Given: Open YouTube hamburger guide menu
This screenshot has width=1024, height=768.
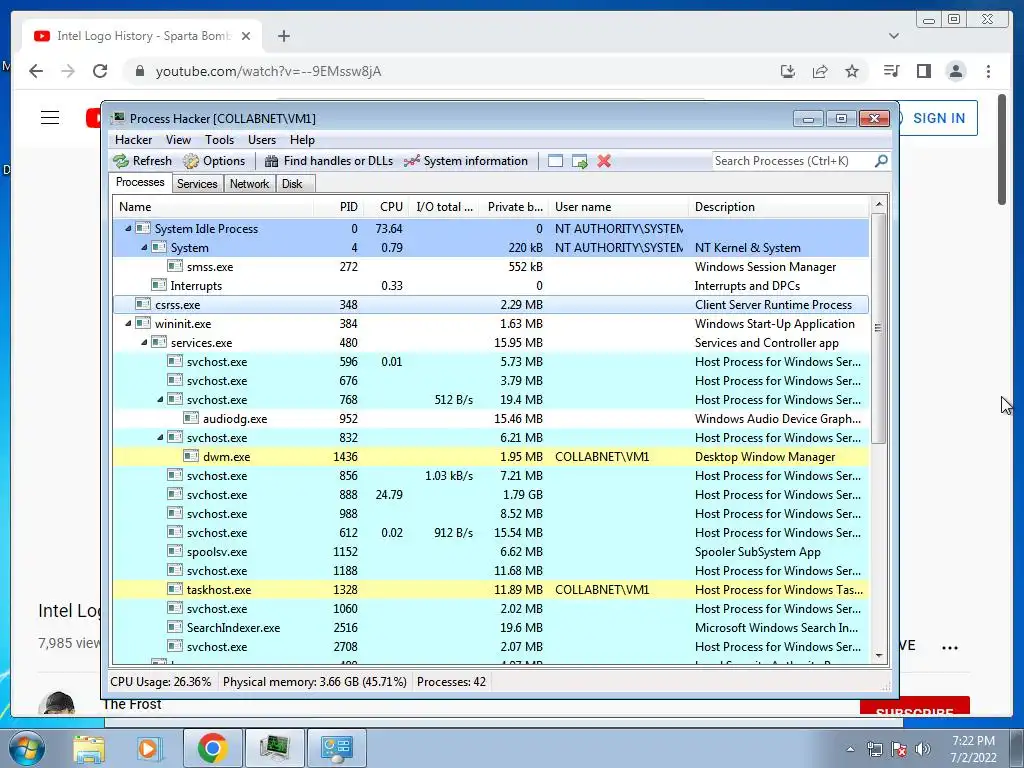Looking at the screenshot, I should pos(50,118).
